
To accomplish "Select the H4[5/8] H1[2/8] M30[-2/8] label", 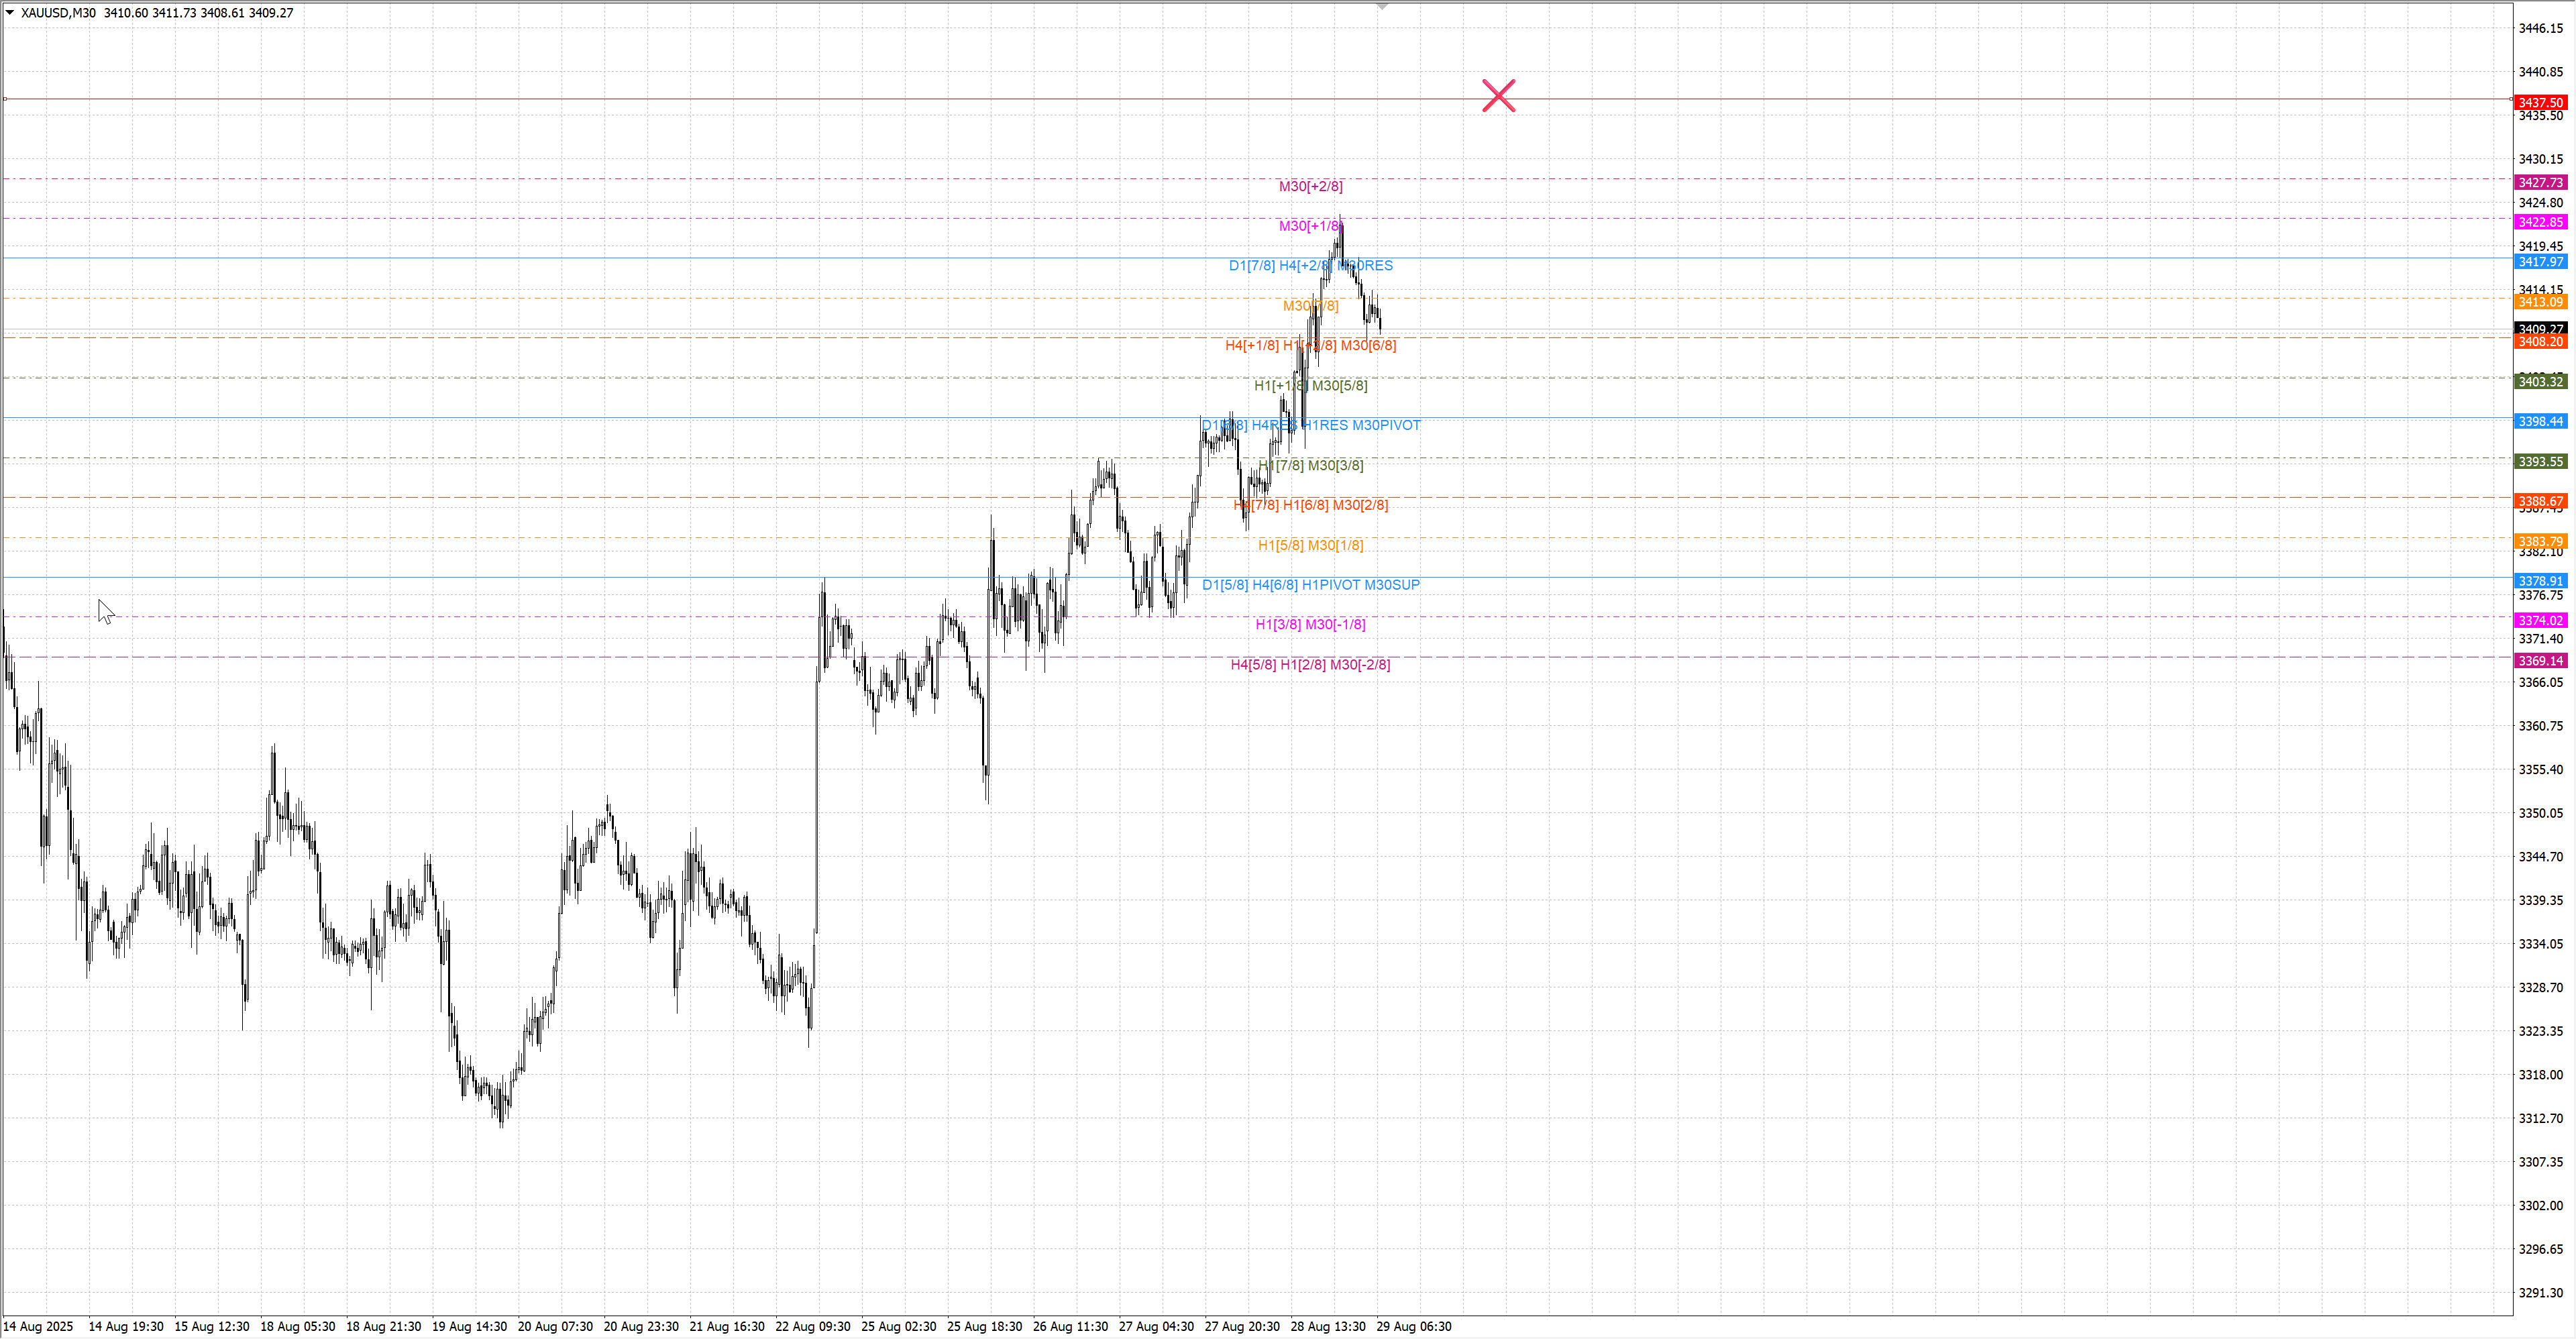I will click(1310, 665).
